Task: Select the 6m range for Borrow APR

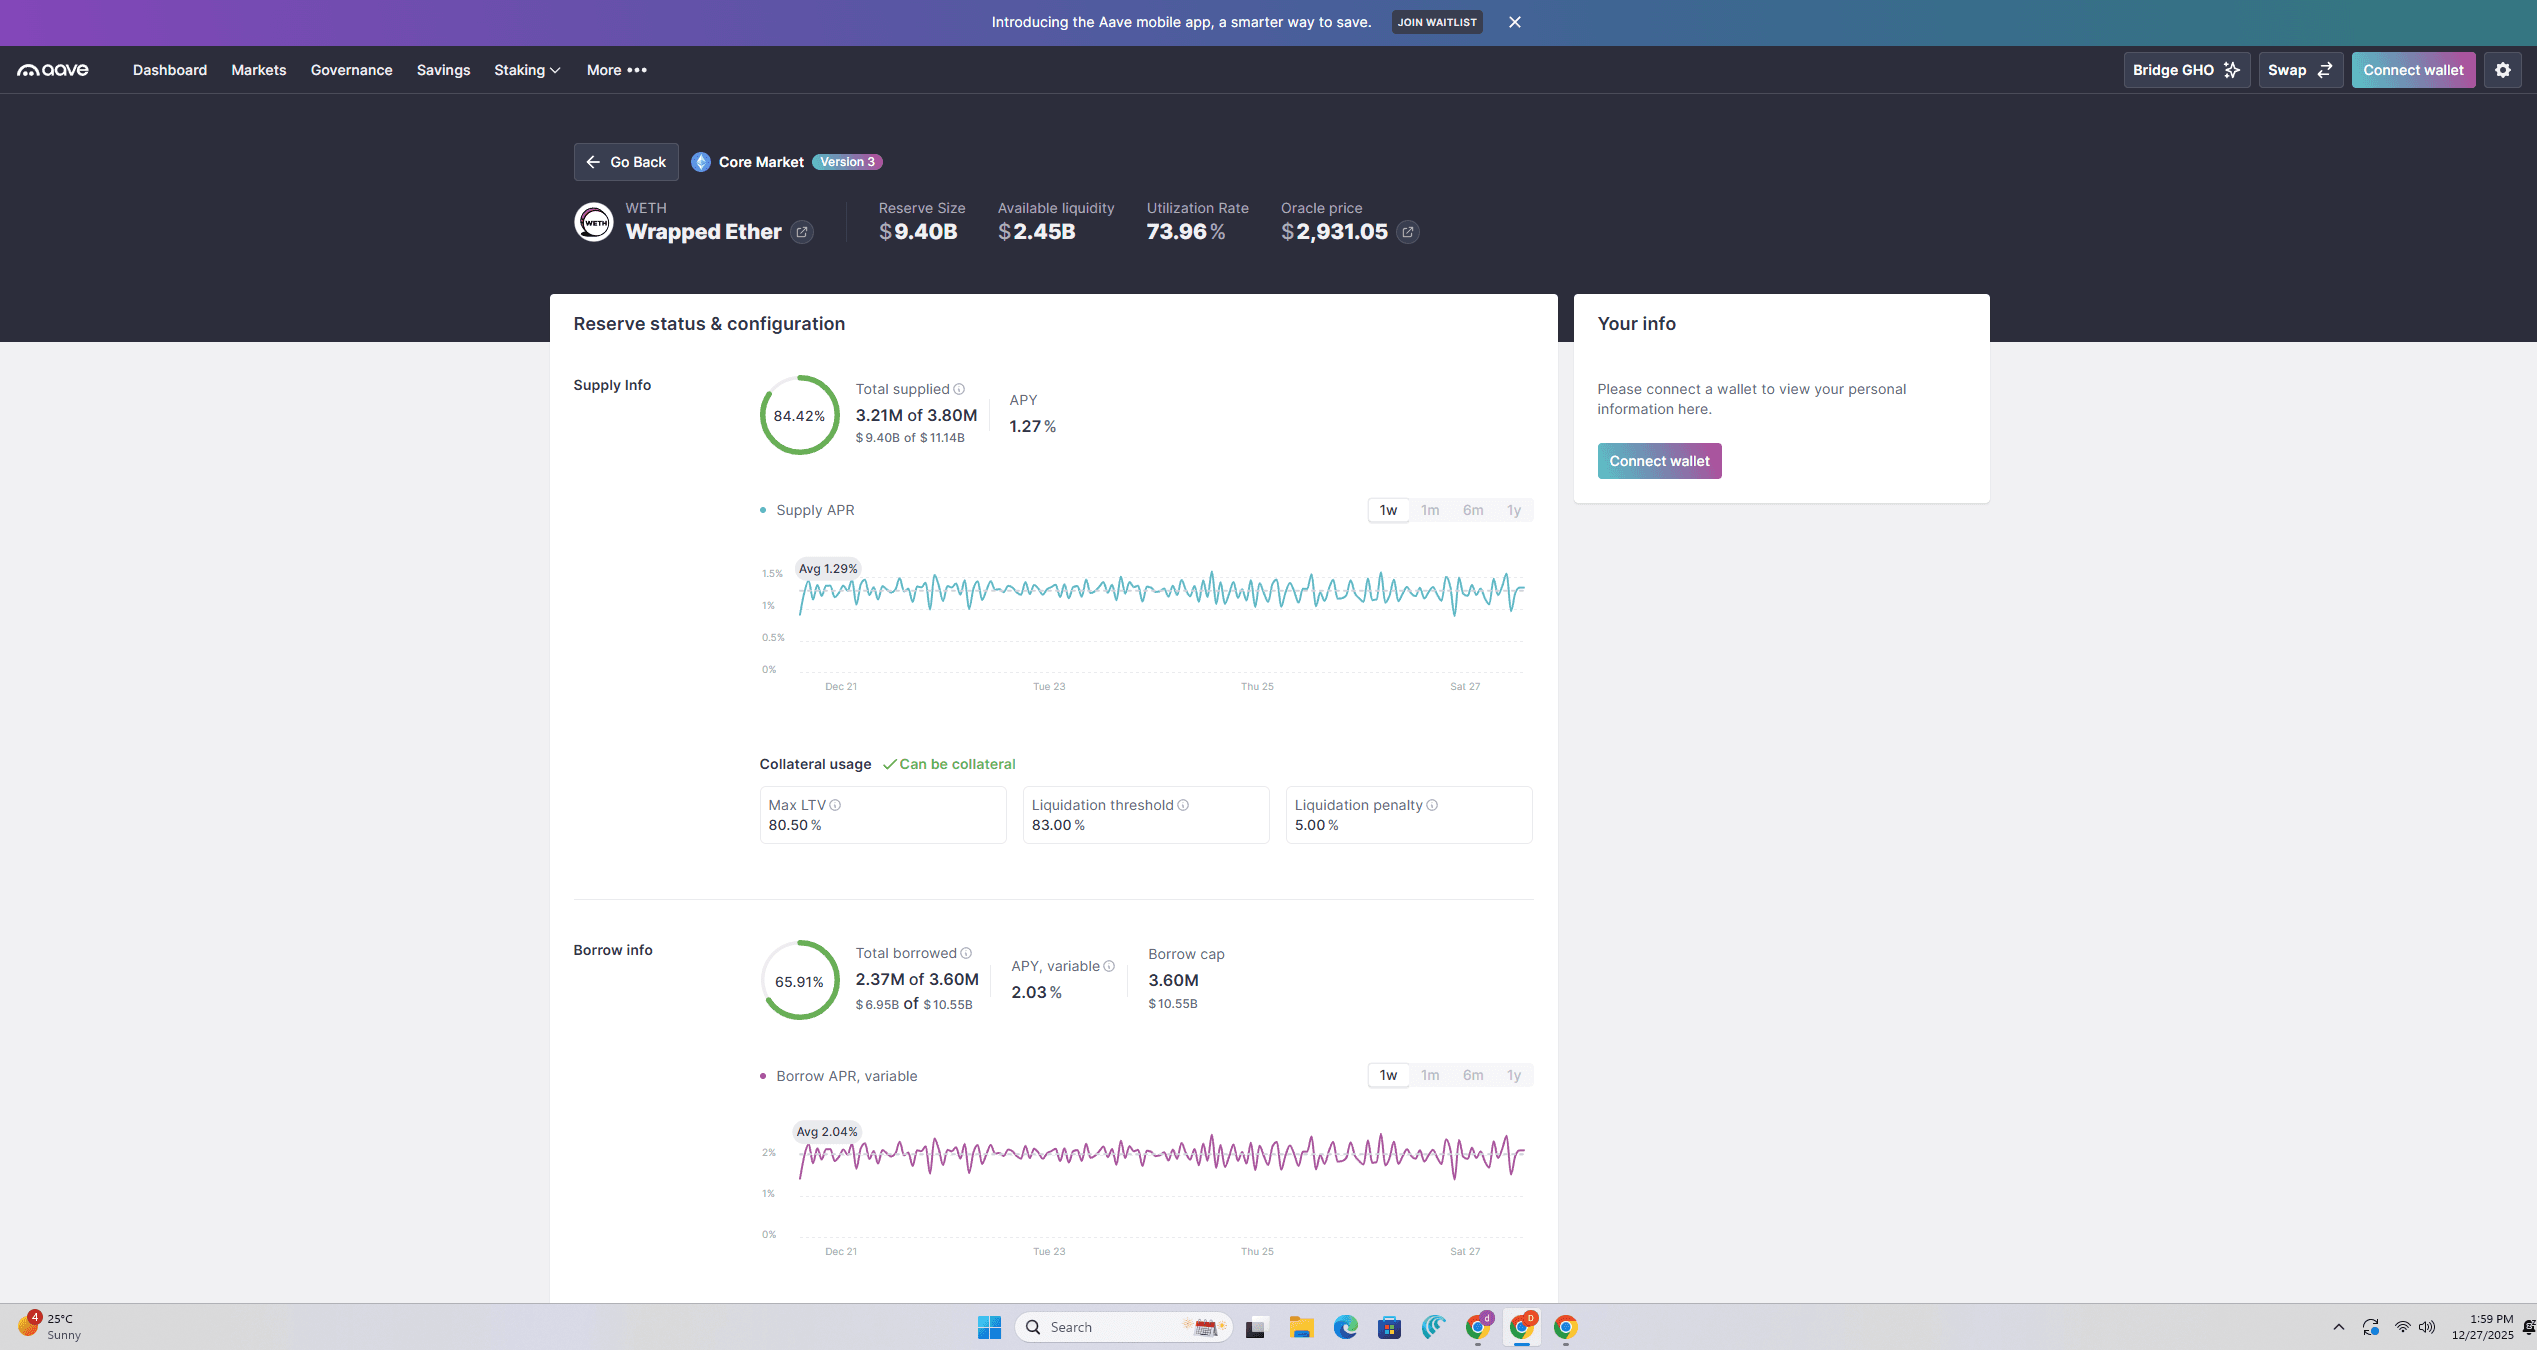Action: (x=1472, y=1075)
